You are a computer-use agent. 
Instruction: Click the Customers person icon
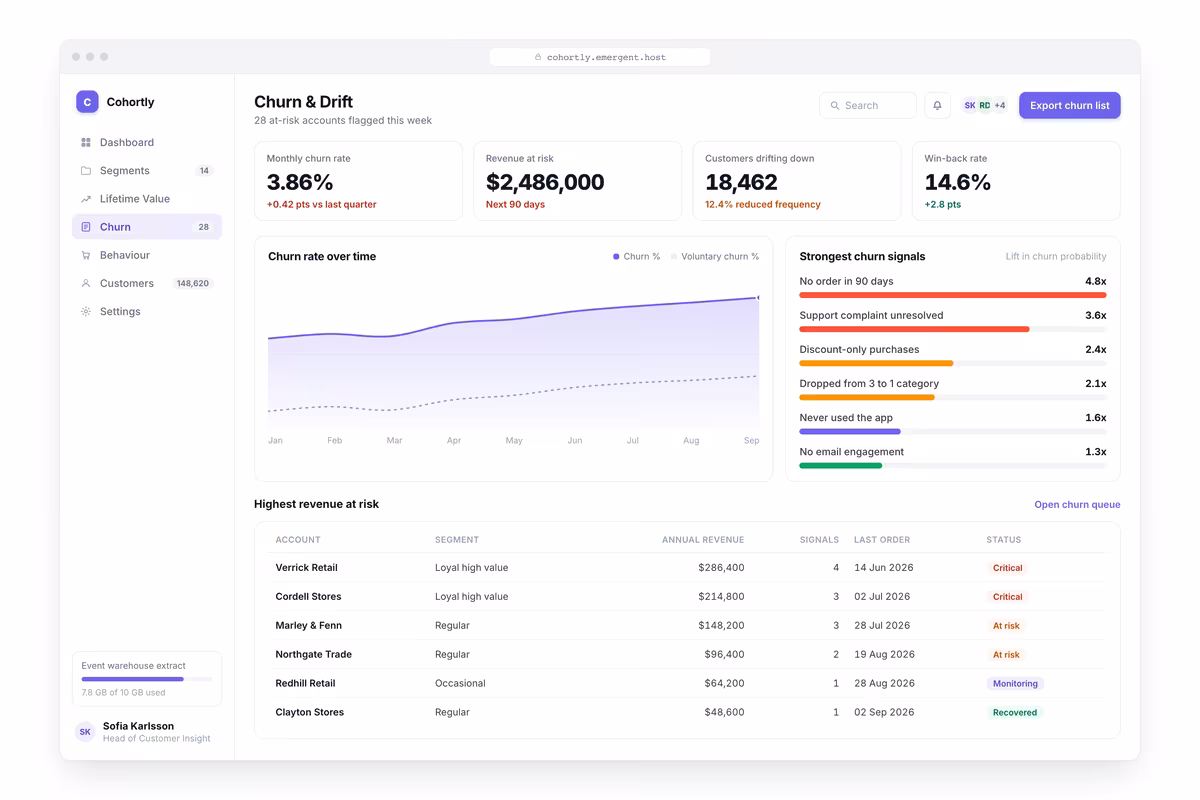coord(86,283)
